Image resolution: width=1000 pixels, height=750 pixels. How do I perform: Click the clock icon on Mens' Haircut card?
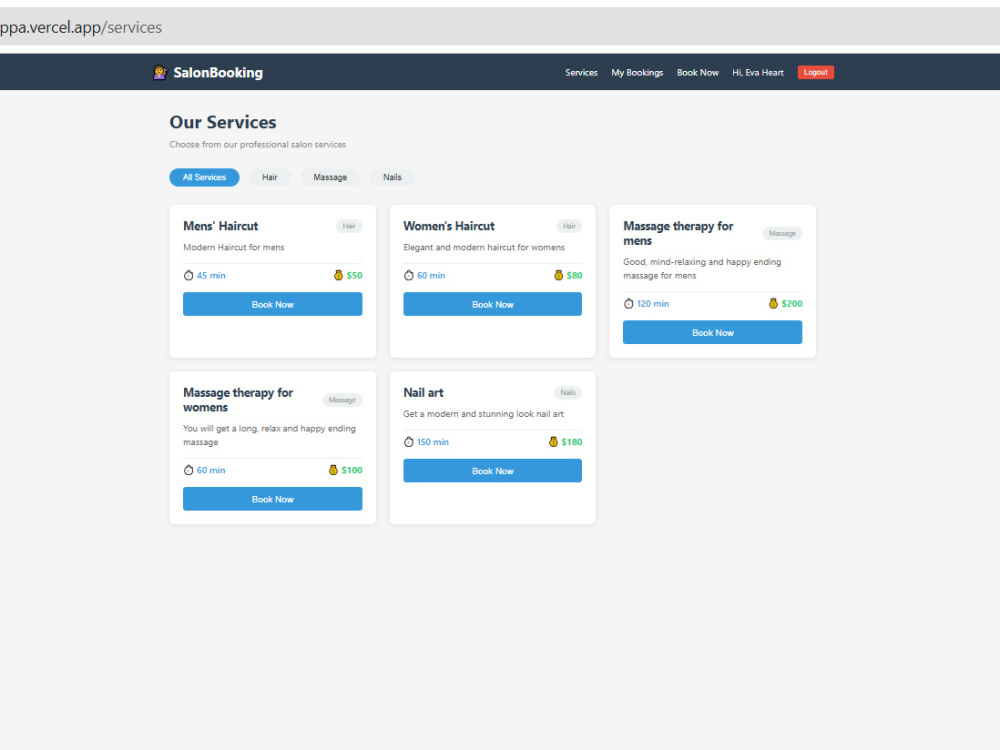(x=188, y=276)
